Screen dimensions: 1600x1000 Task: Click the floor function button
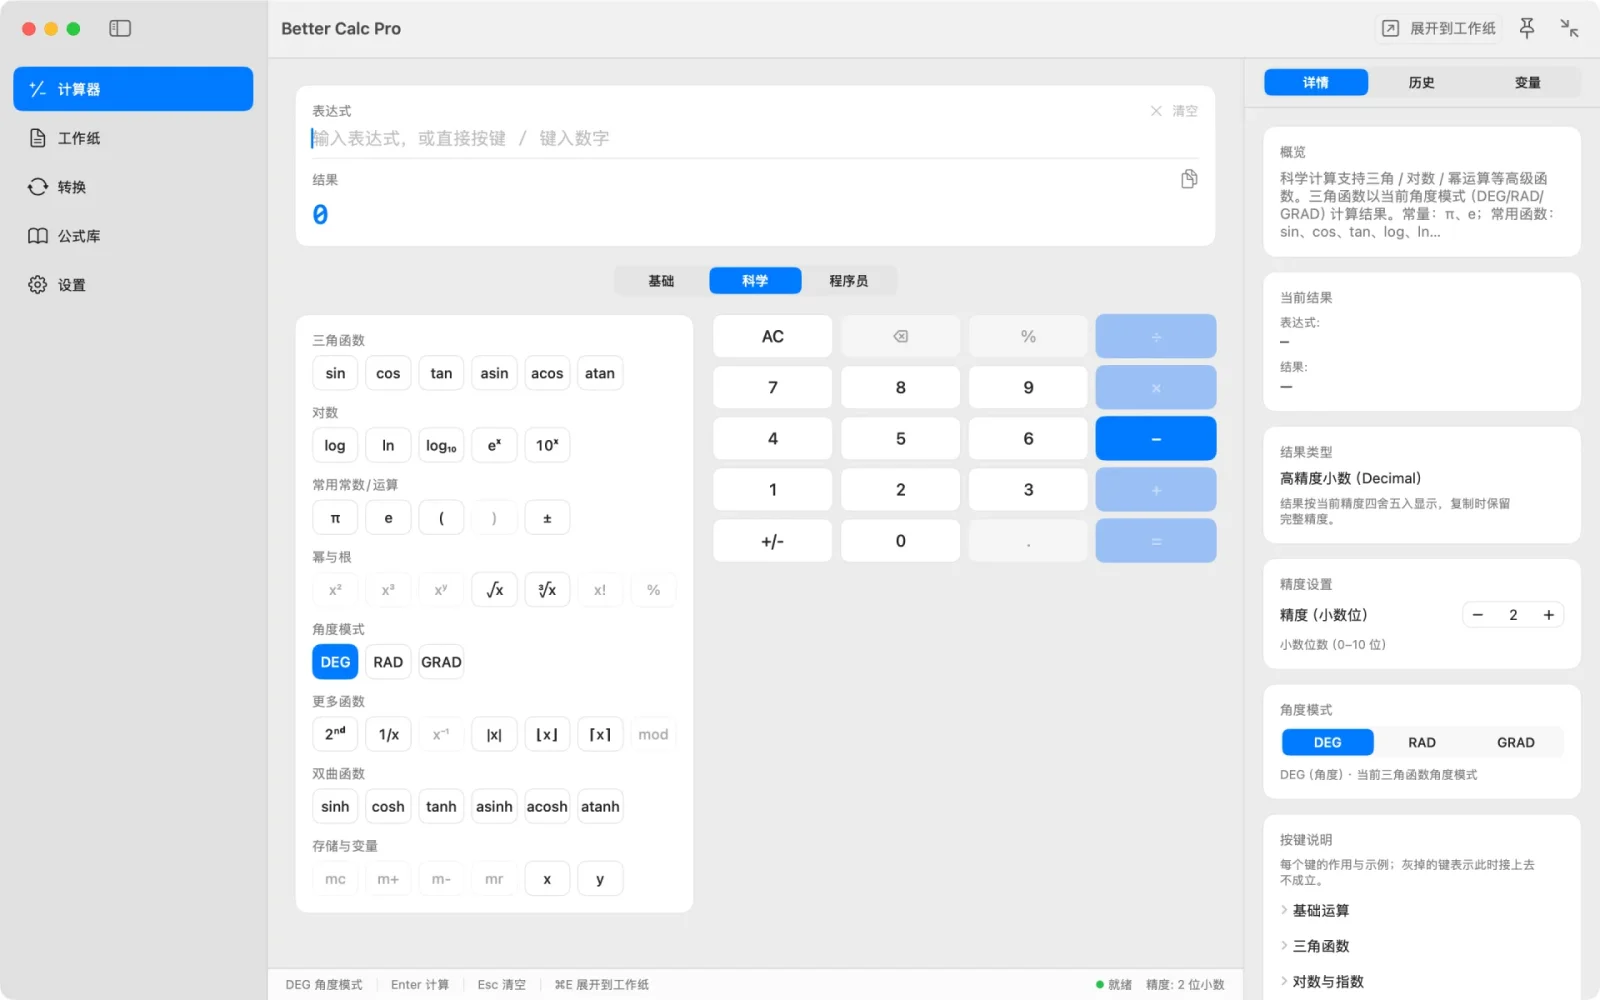[x=547, y=734]
